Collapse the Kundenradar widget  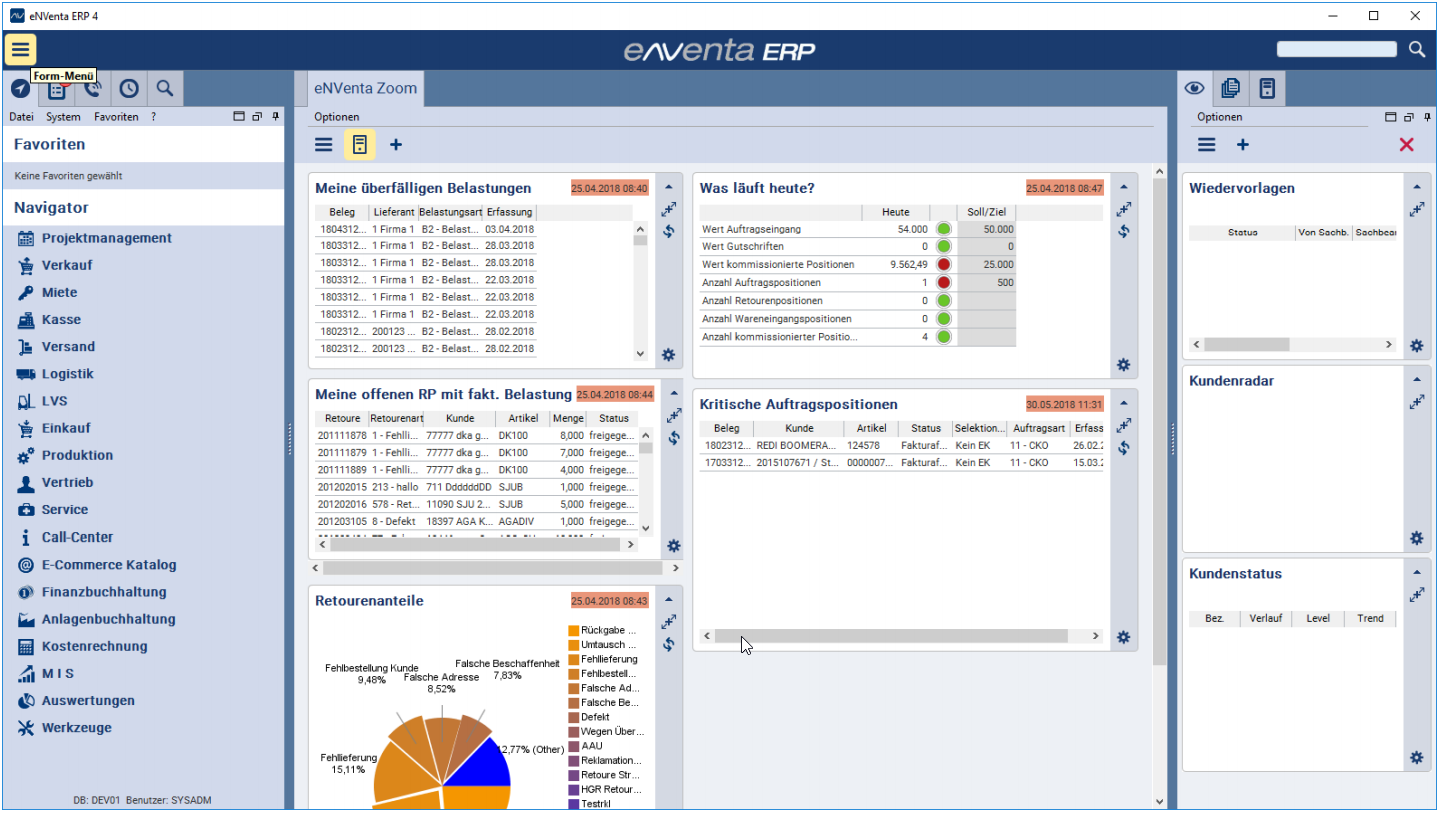pyautogui.click(x=1417, y=380)
